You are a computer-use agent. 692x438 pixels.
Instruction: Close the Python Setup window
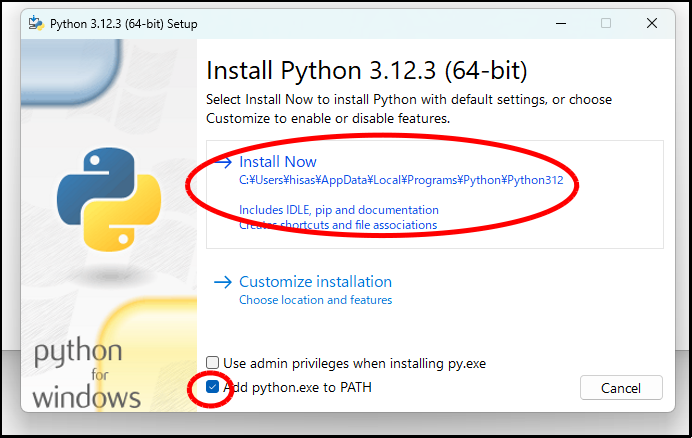pos(652,23)
